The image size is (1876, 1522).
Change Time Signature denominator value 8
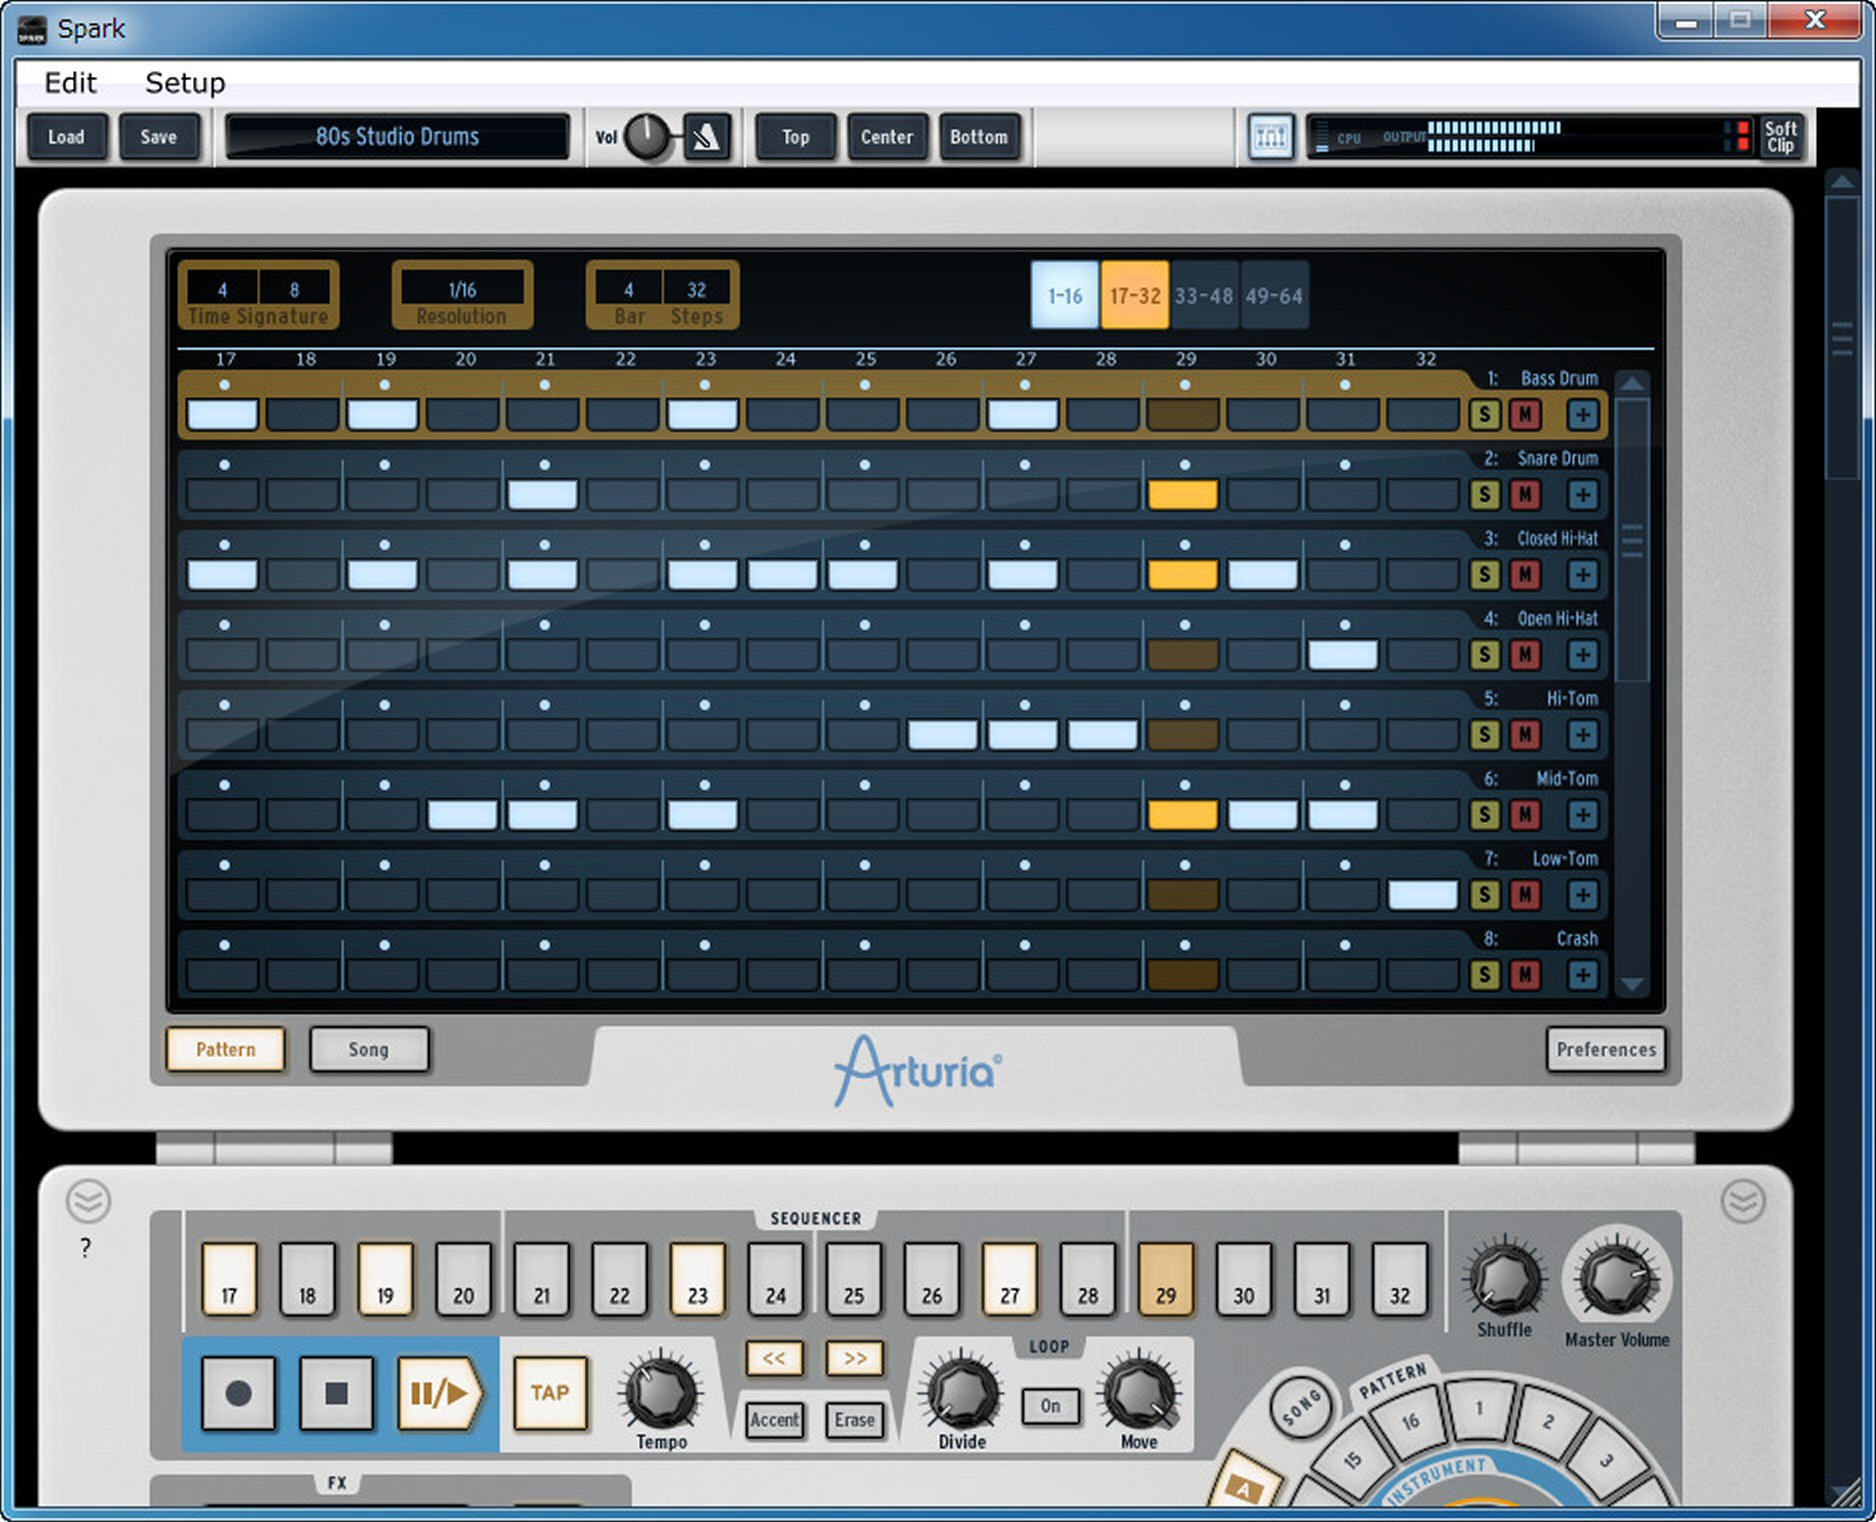point(294,290)
